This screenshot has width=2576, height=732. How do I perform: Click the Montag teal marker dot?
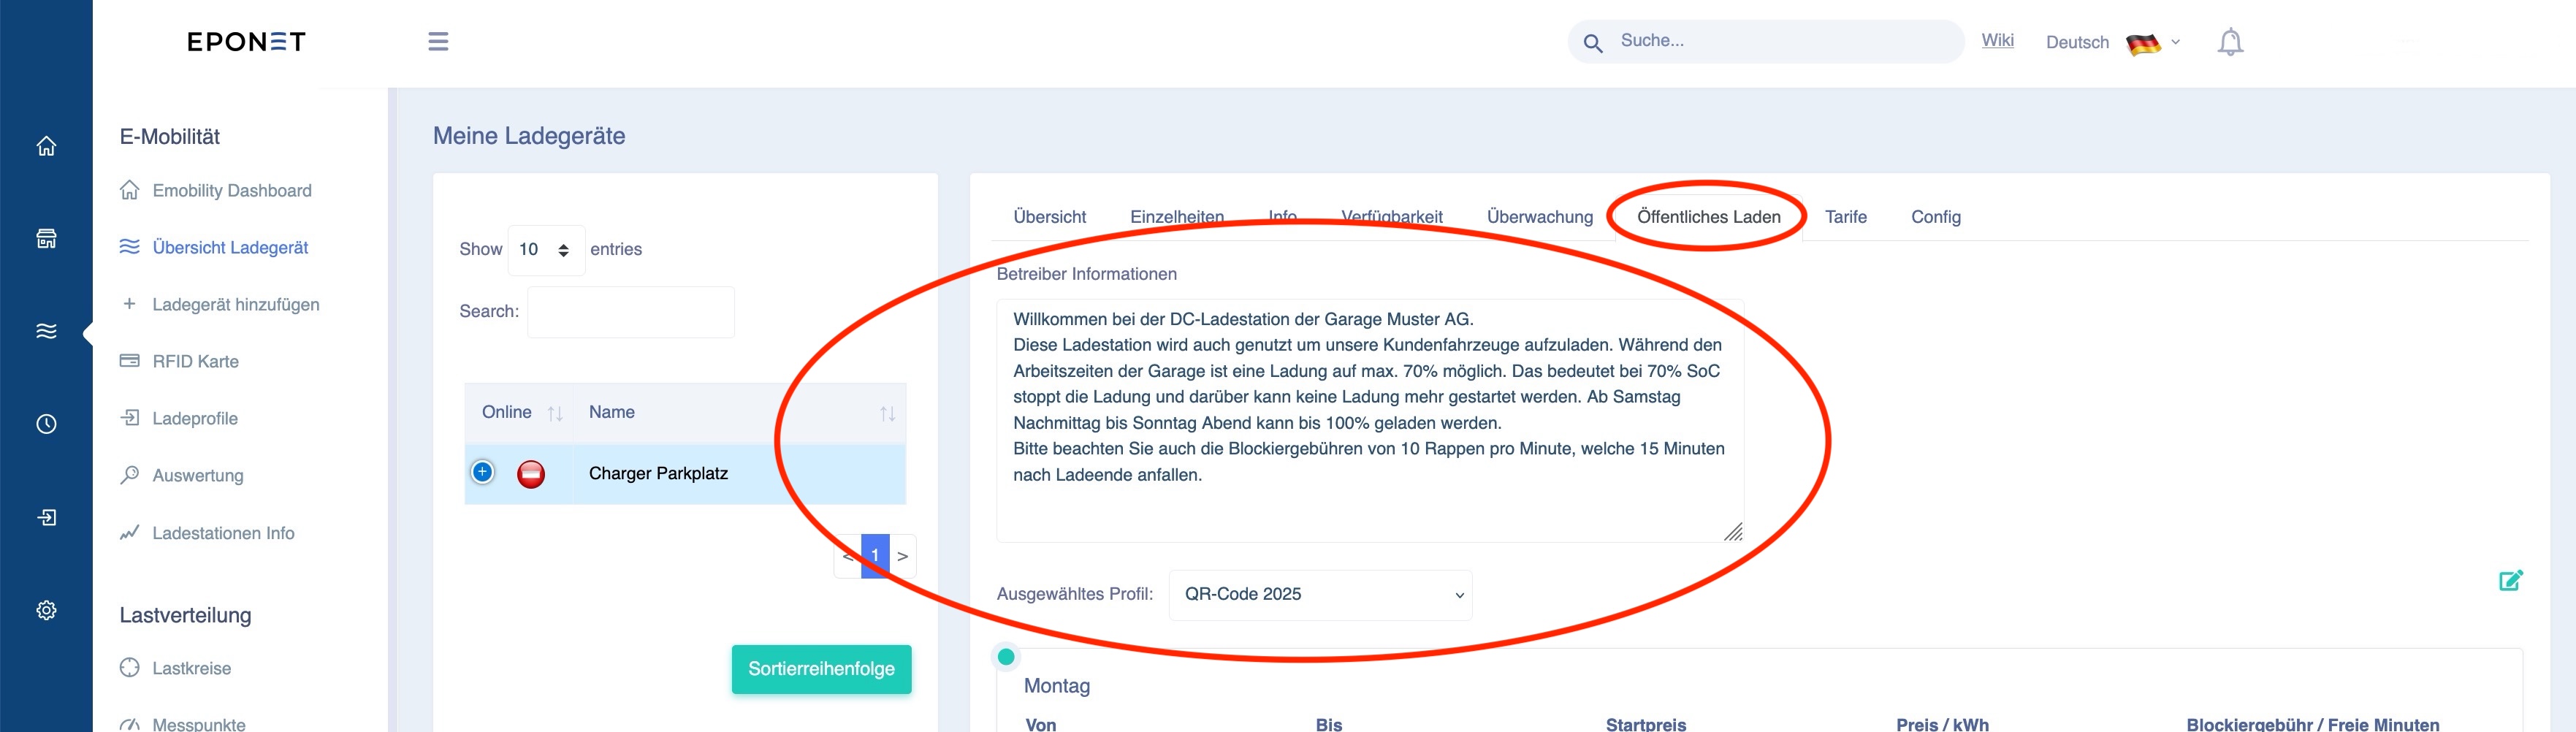click(1006, 657)
